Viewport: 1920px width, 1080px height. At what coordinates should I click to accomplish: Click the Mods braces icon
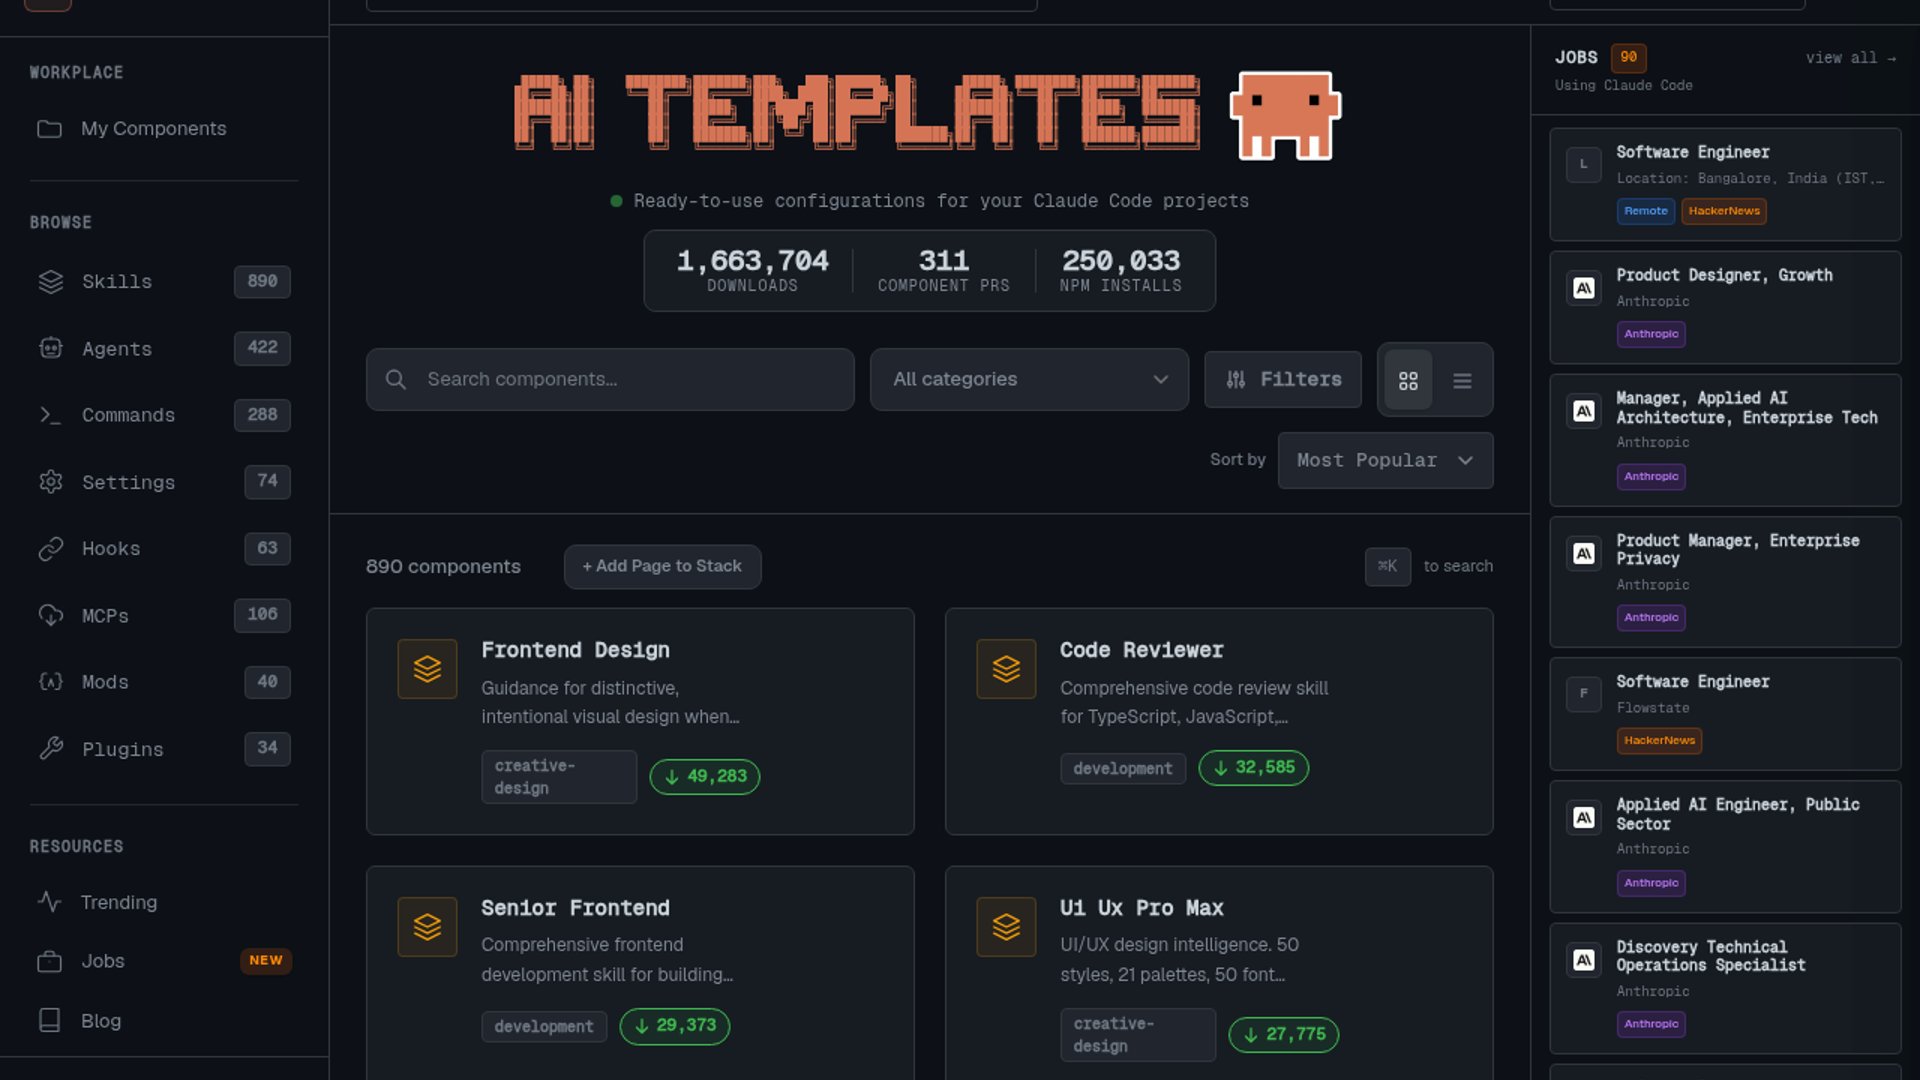[51, 682]
